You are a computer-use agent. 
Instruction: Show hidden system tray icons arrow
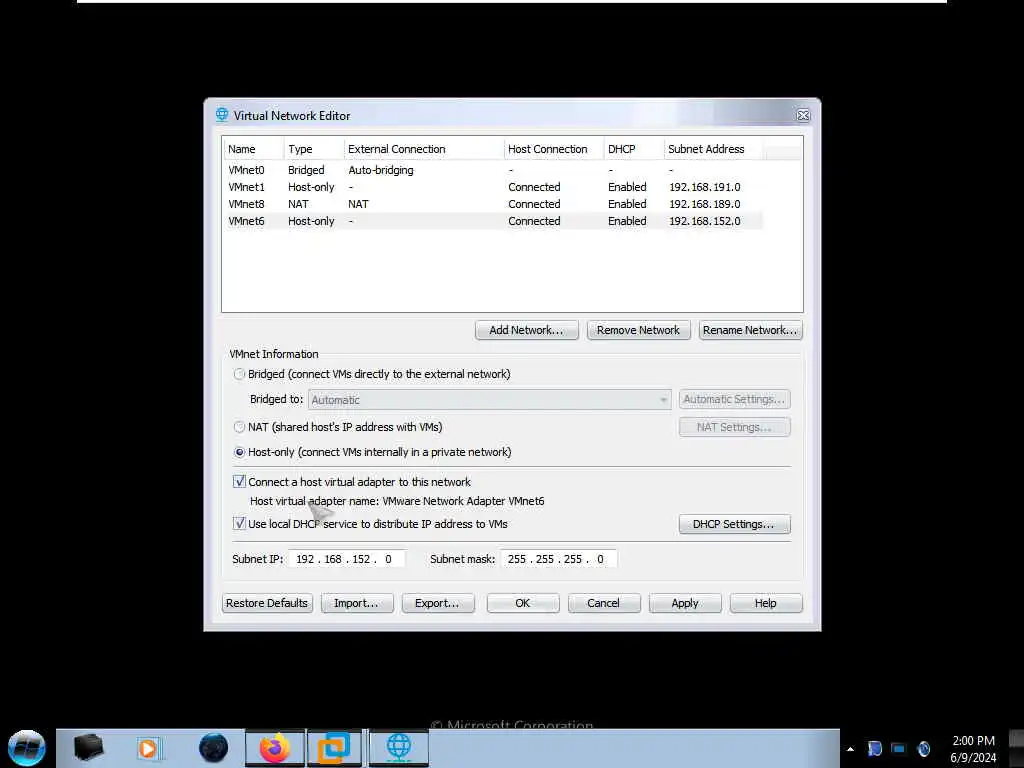point(850,749)
